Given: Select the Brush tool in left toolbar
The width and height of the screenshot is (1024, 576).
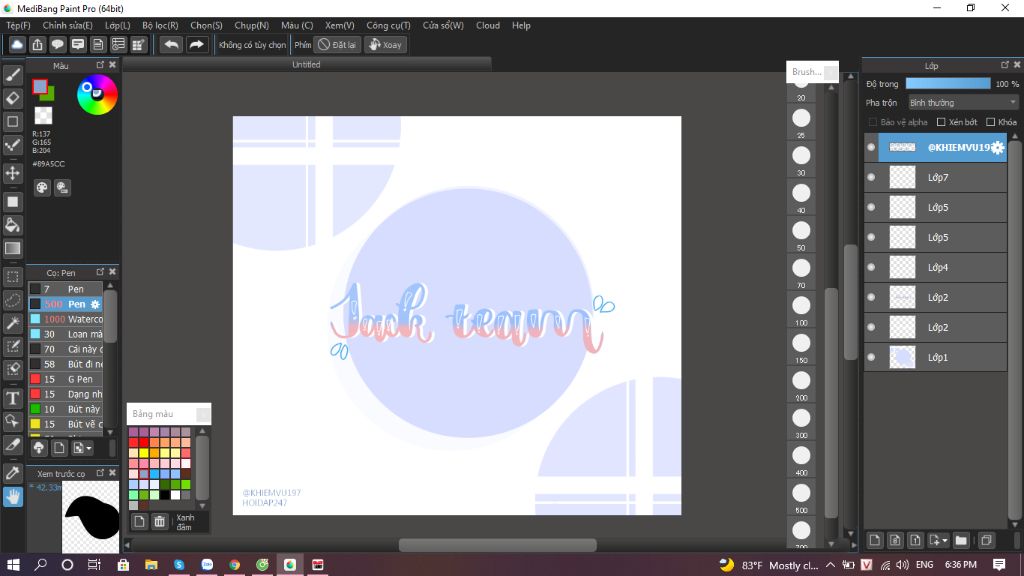Looking at the screenshot, I should 12,75.
